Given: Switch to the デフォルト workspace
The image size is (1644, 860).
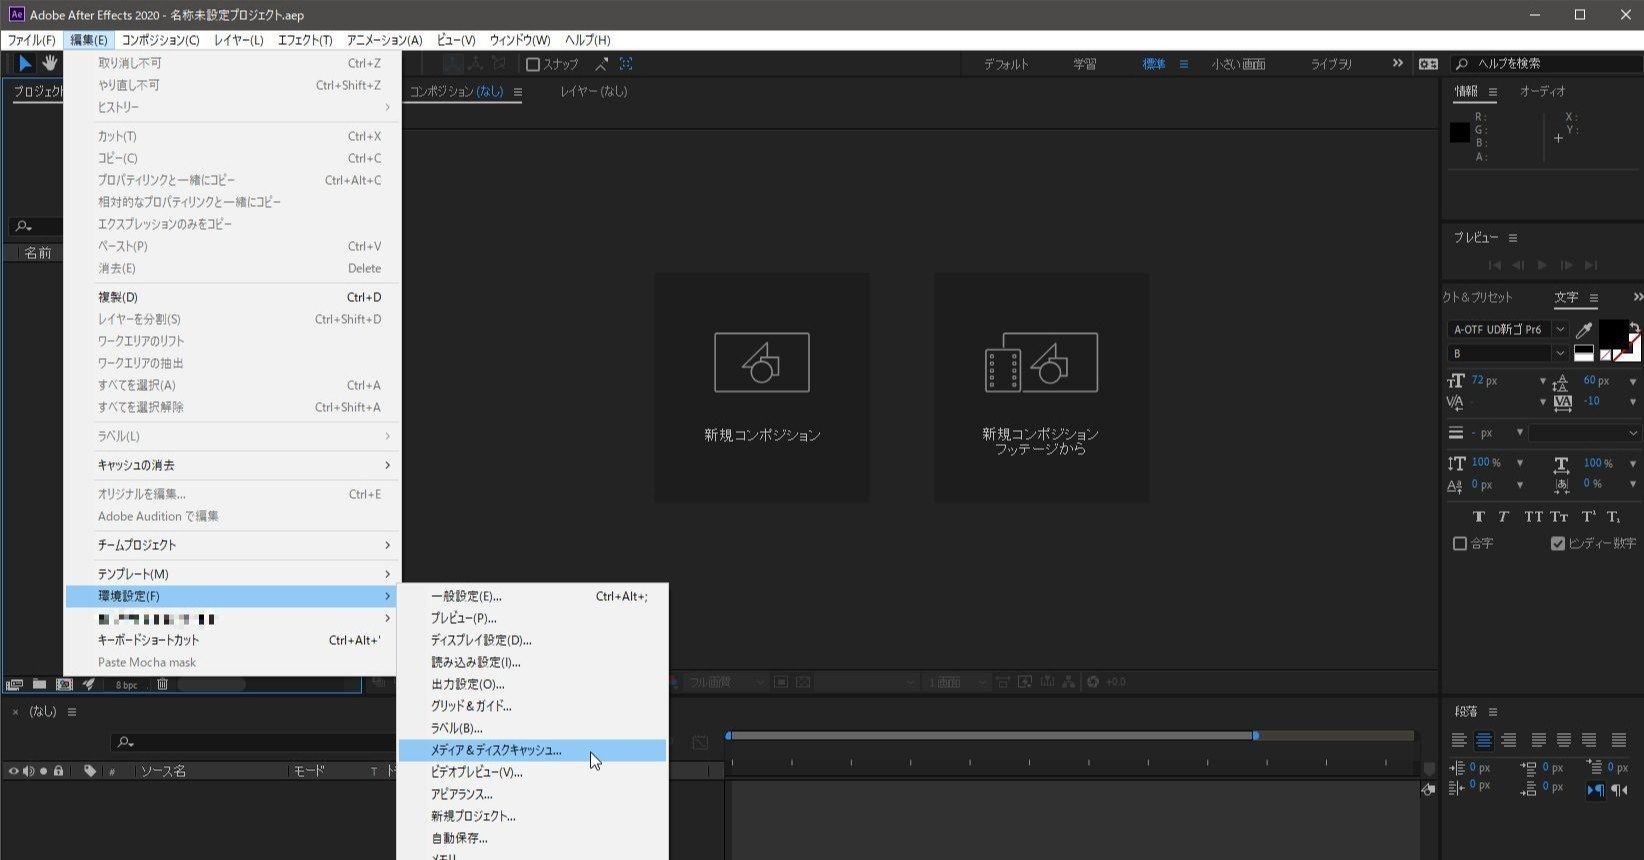Looking at the screenshot, I should [1006, 64].
